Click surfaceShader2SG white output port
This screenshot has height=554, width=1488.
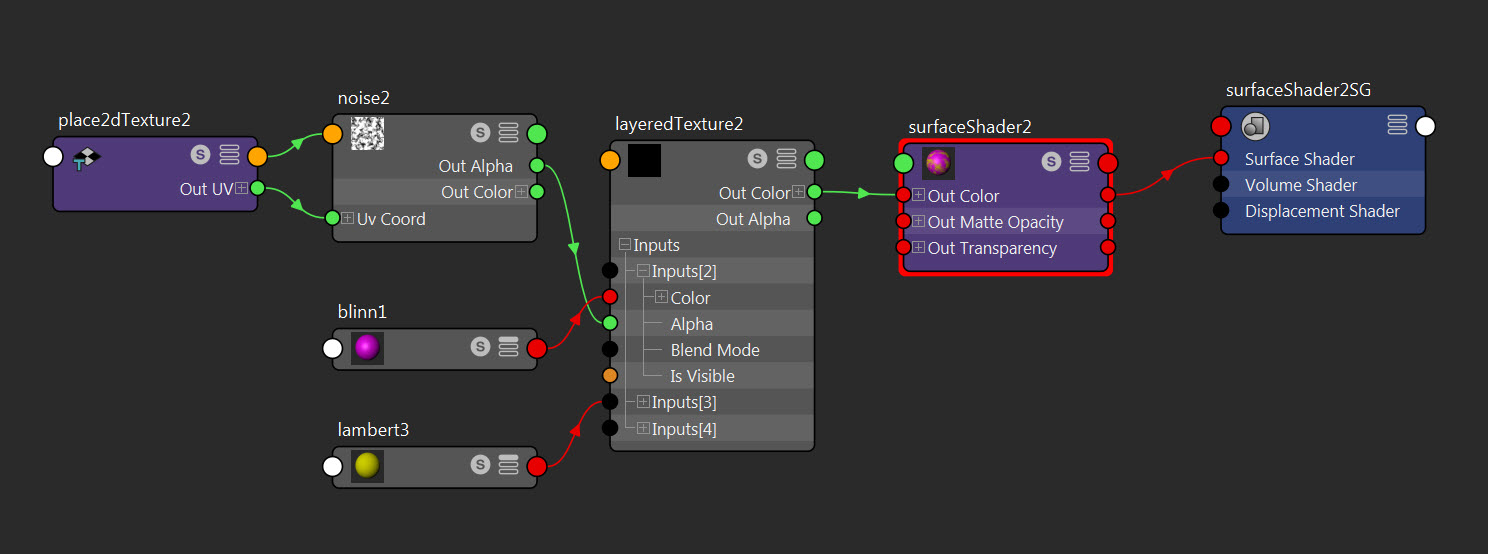tap(1426, 126)
